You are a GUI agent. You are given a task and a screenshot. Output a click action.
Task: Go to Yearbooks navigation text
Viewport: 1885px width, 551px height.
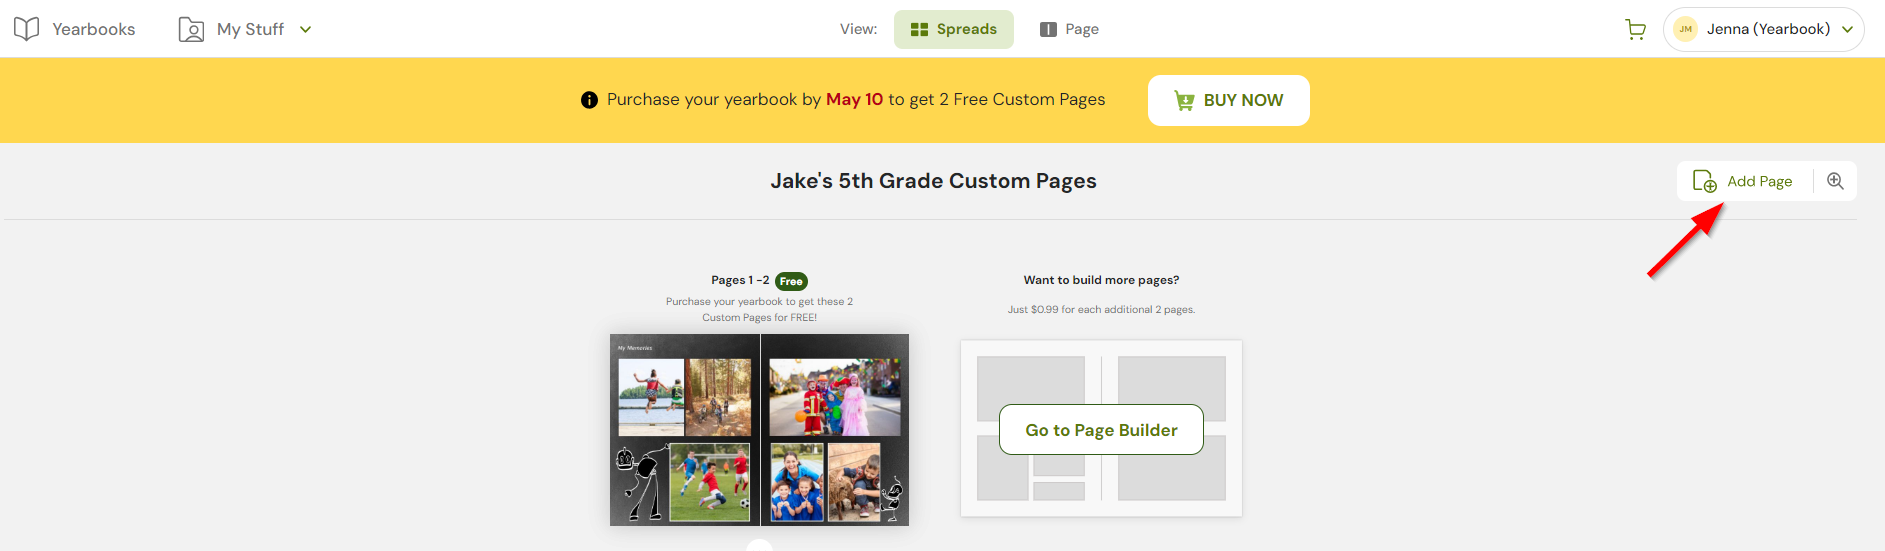click(93, 29)
